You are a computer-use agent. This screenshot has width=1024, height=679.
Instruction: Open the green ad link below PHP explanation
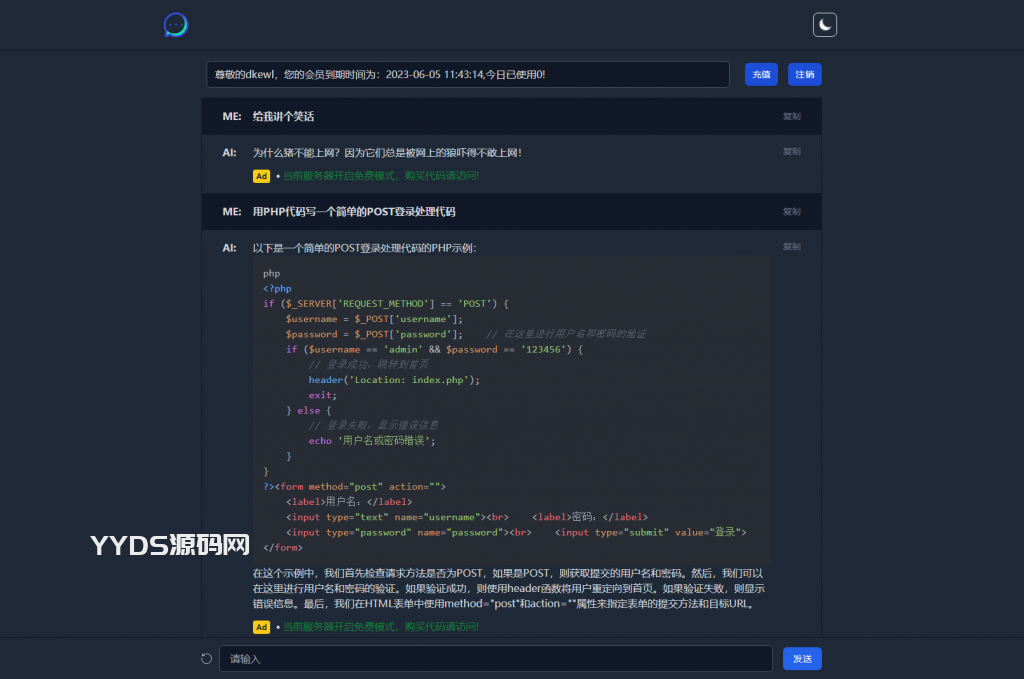(x=380, y=627)
